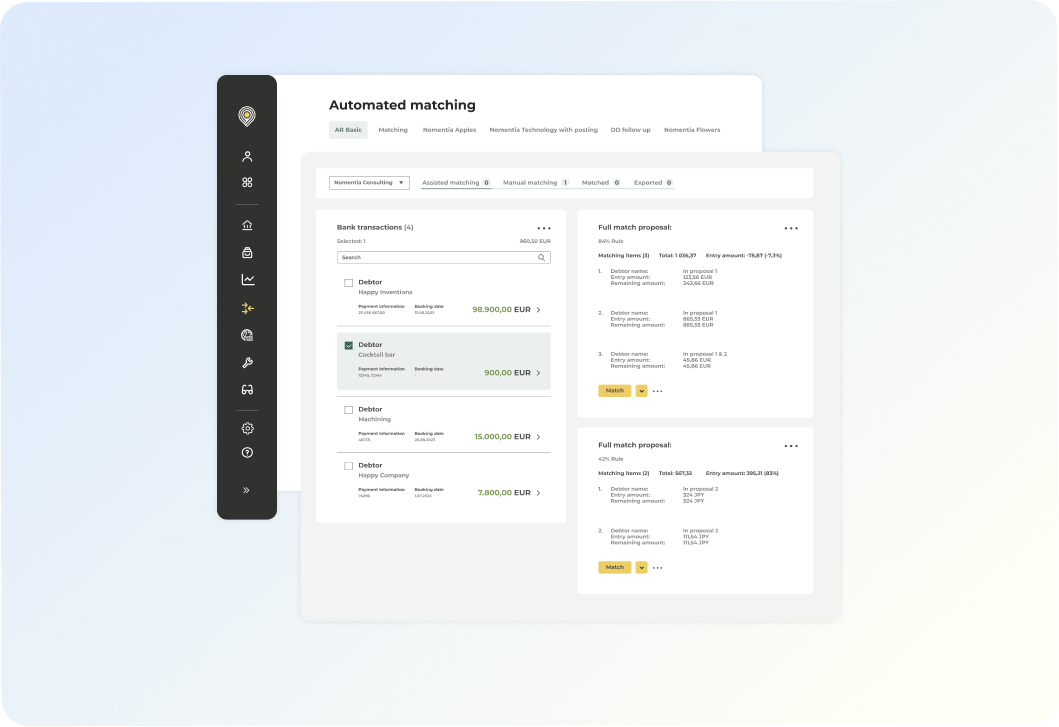
Task: Open the home icon in sidebar
Action: [247, 225]
